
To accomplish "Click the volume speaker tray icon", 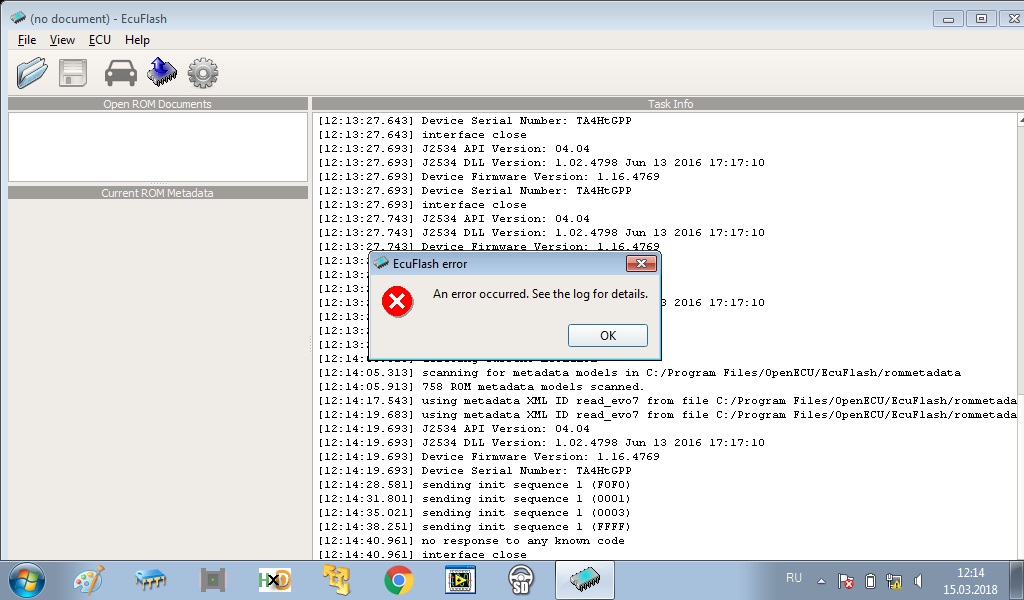I will 918,581.
